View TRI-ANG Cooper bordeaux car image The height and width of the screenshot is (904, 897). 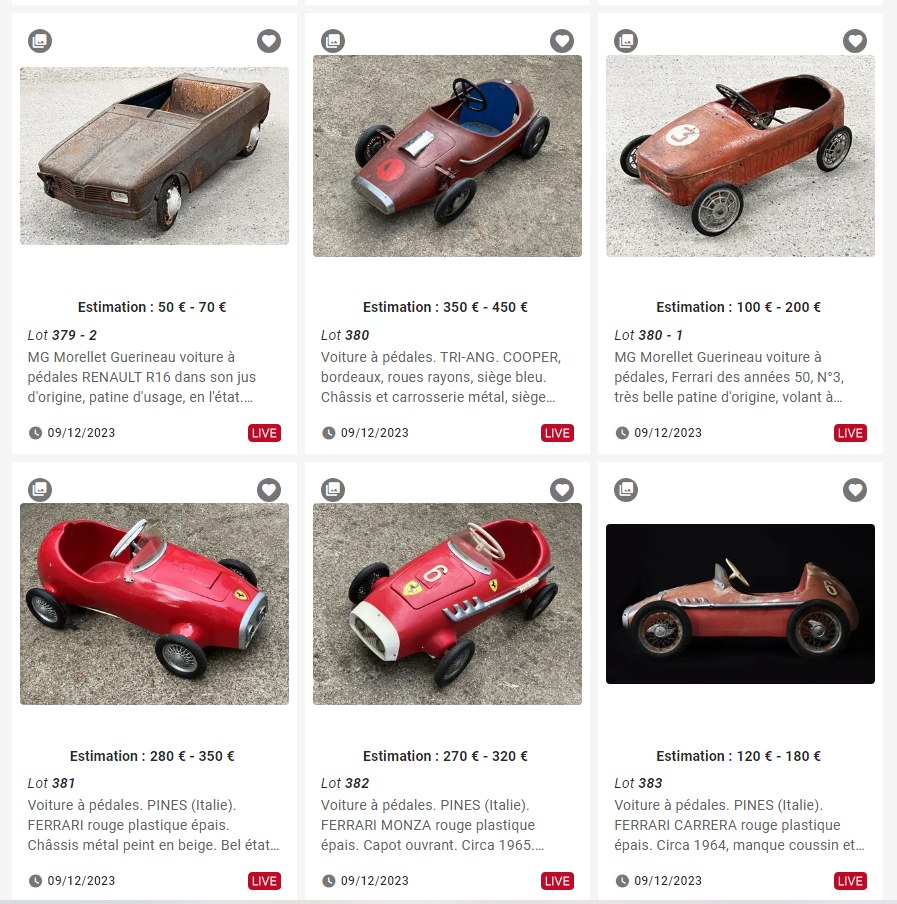[x=447, y=156]
